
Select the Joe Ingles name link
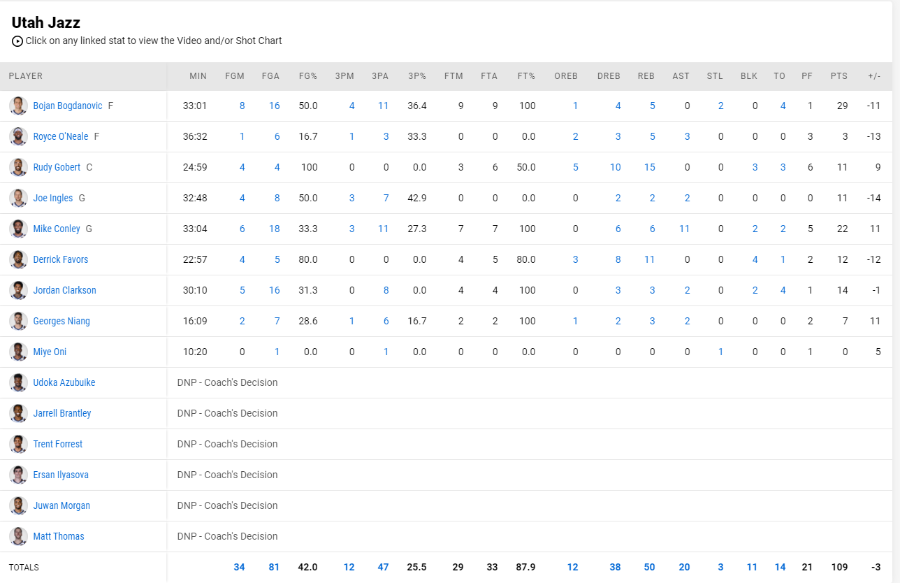53,198
